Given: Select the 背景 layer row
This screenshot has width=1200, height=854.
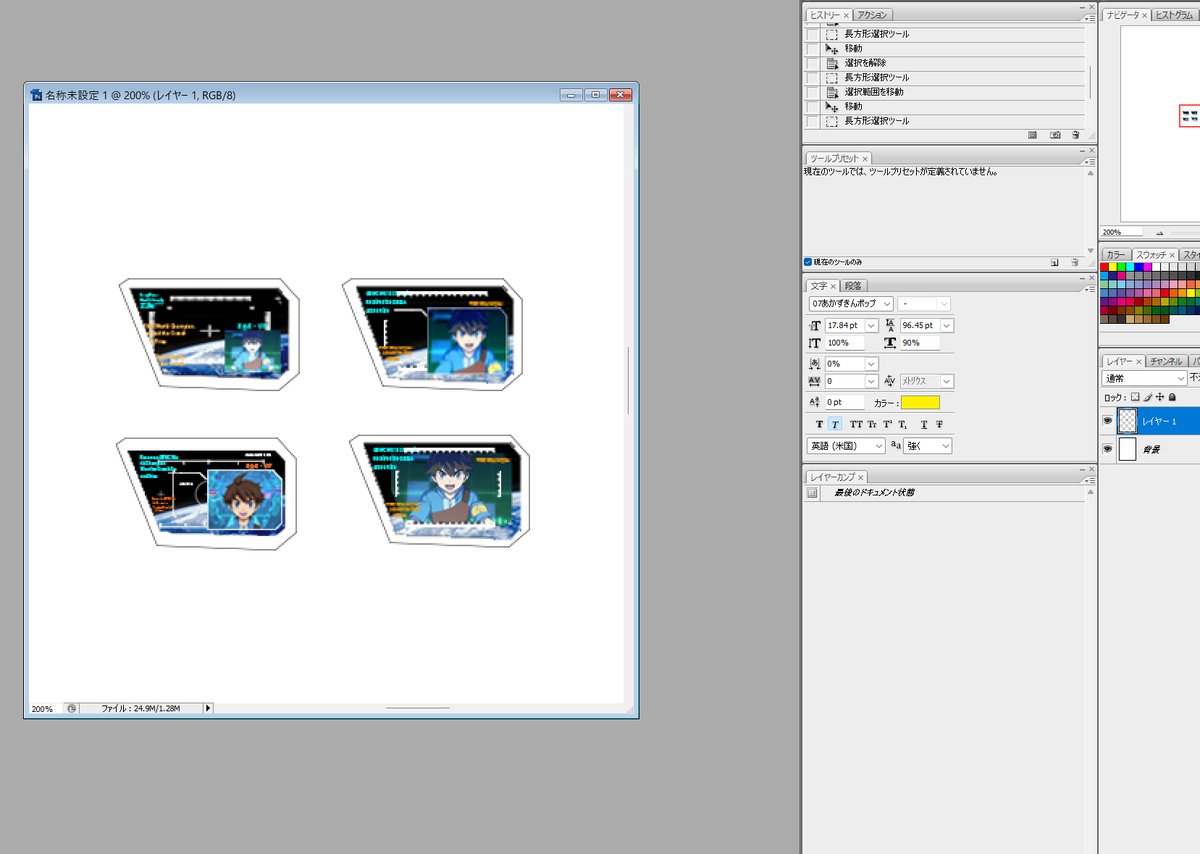Looking at the screenshot, I should pos(1150,450).
